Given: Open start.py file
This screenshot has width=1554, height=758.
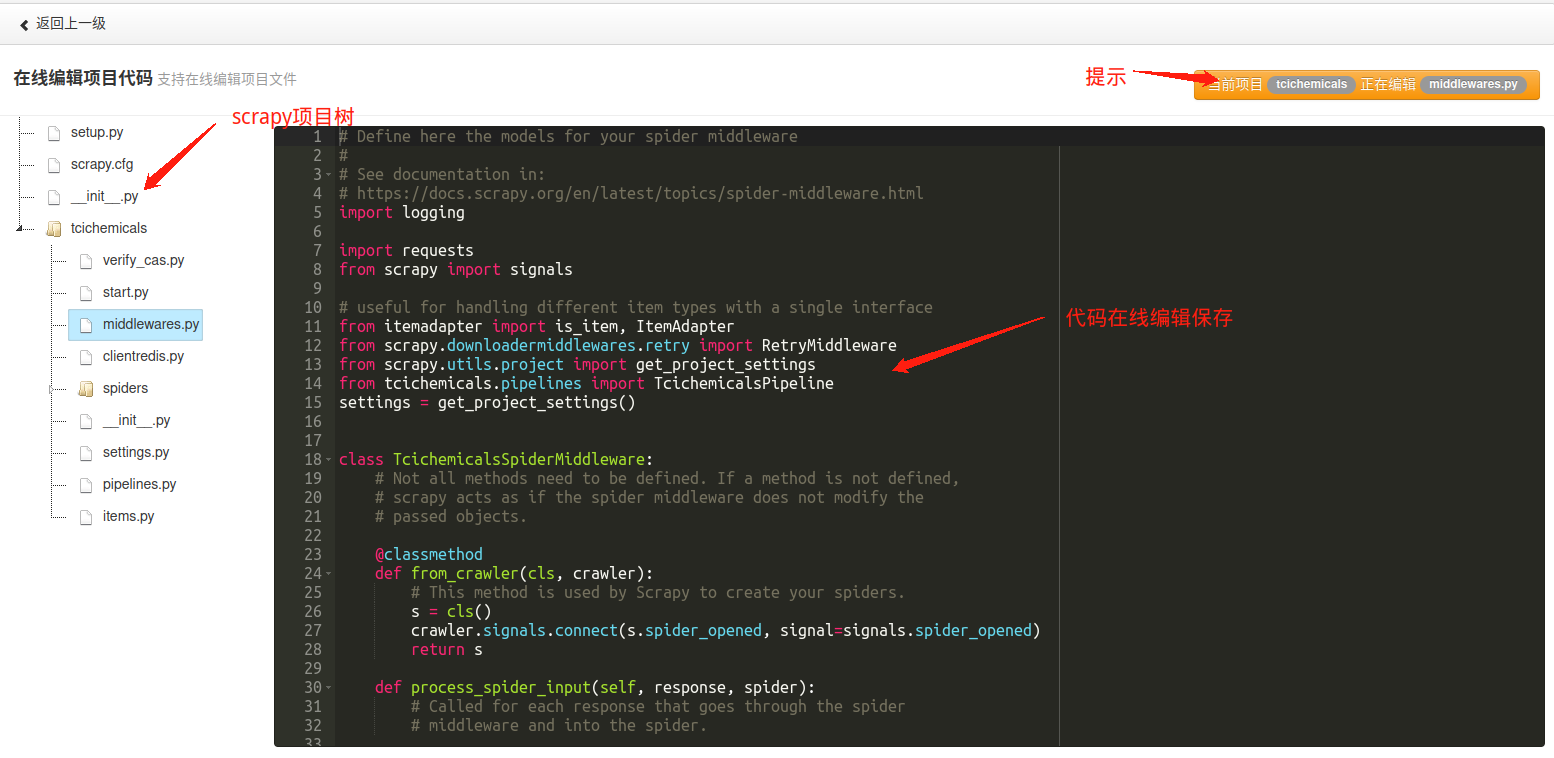Looking at the screenshot, I should click(125, 292).
